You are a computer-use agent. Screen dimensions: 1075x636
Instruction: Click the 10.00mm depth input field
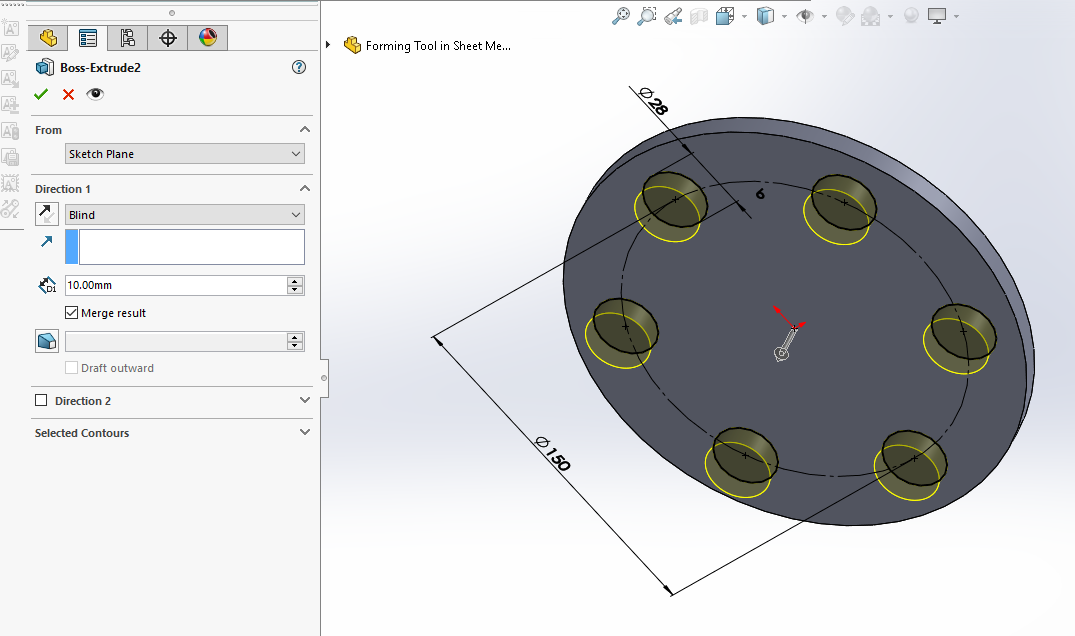click(x=175, y=285)
